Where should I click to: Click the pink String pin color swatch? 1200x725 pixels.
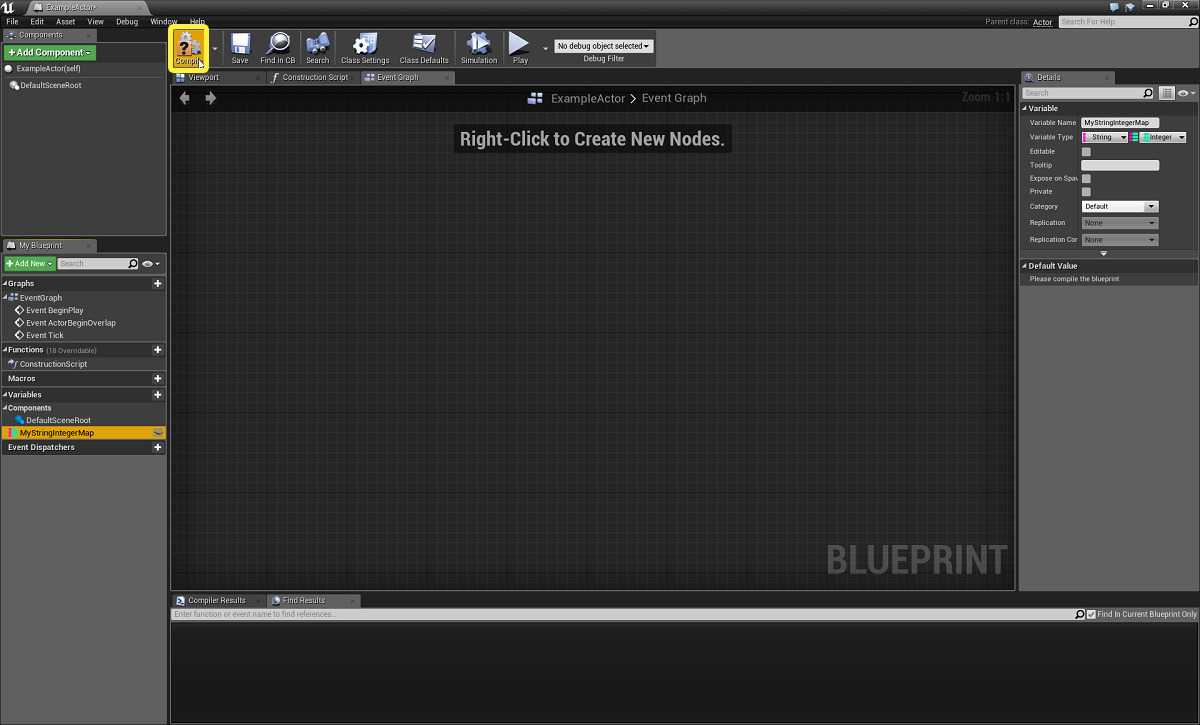[1085, 137]
